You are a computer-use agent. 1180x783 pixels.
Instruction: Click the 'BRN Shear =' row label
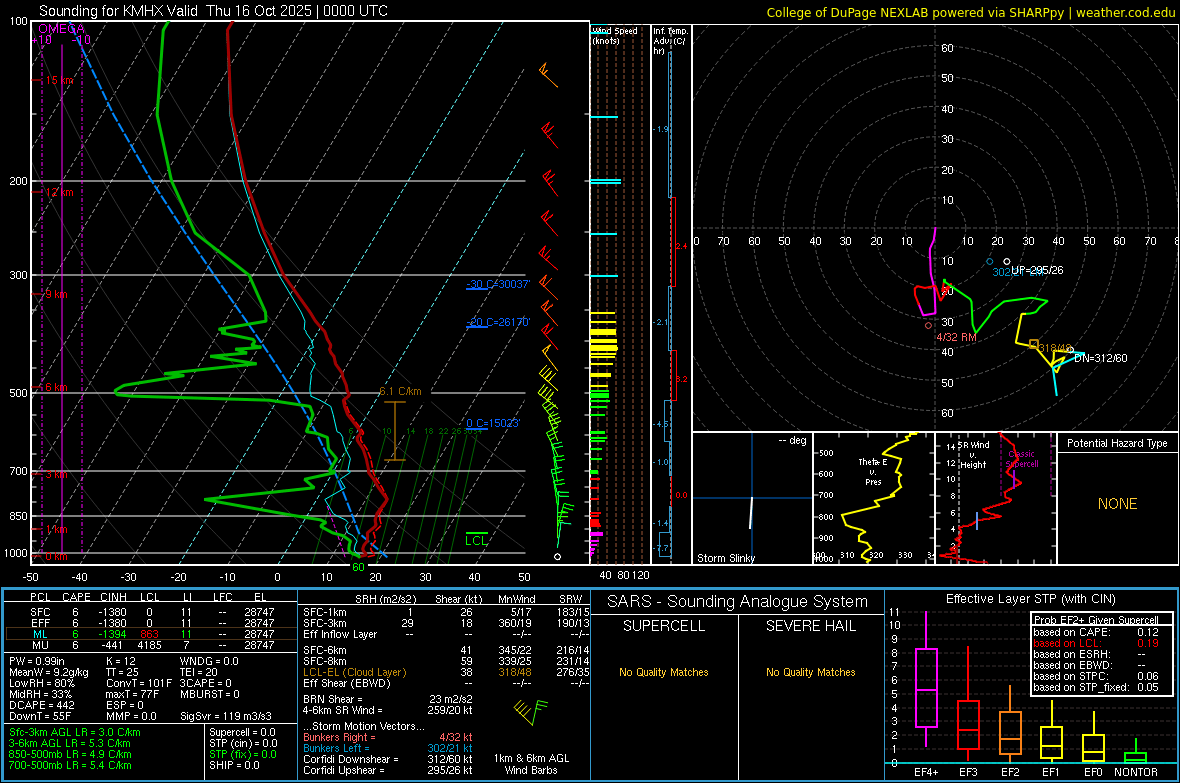tap(333, 699)
